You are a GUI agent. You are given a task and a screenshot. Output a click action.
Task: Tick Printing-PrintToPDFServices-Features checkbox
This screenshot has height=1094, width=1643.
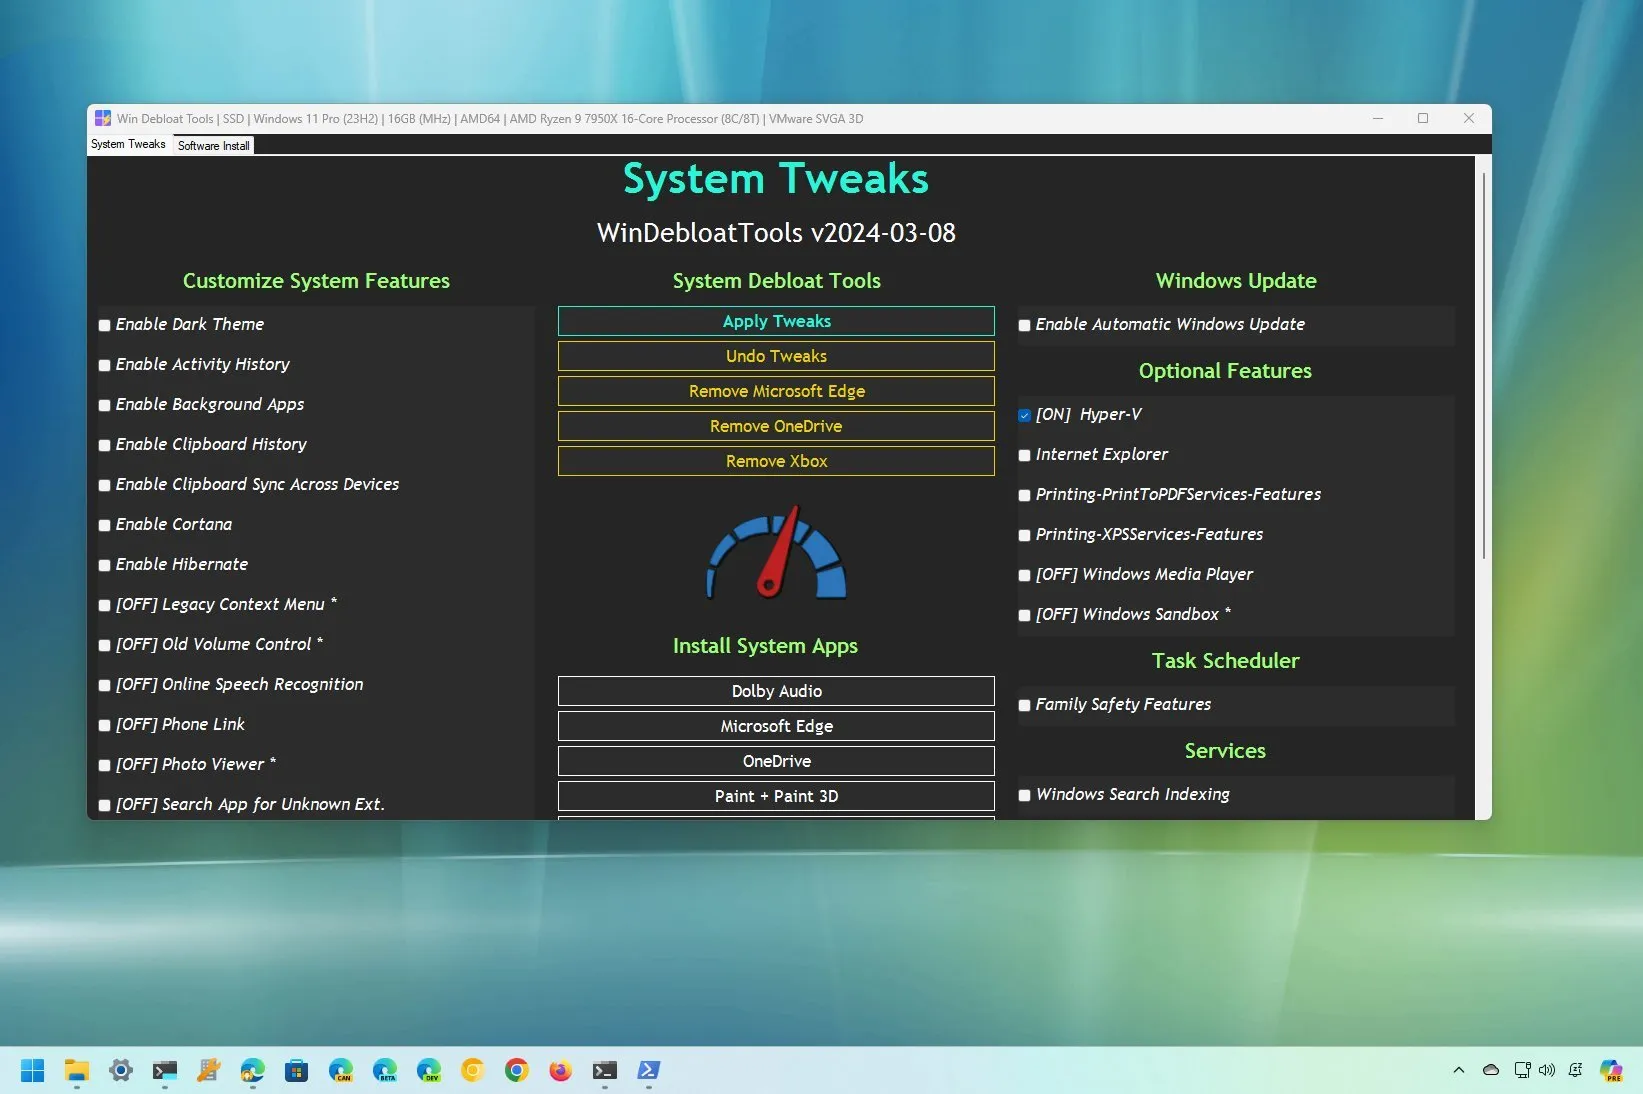point(1024,495)
